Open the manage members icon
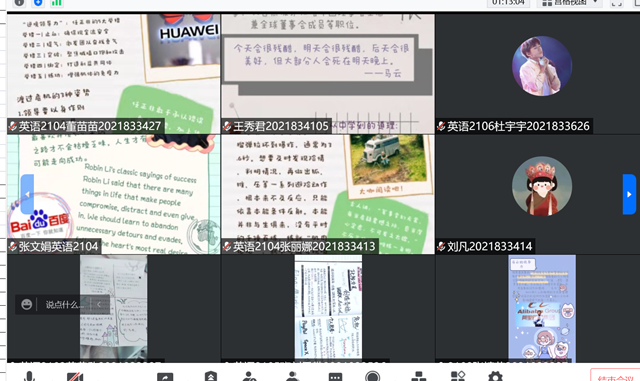Viewport: 640px width, 381px height. [x=292, y=376]
